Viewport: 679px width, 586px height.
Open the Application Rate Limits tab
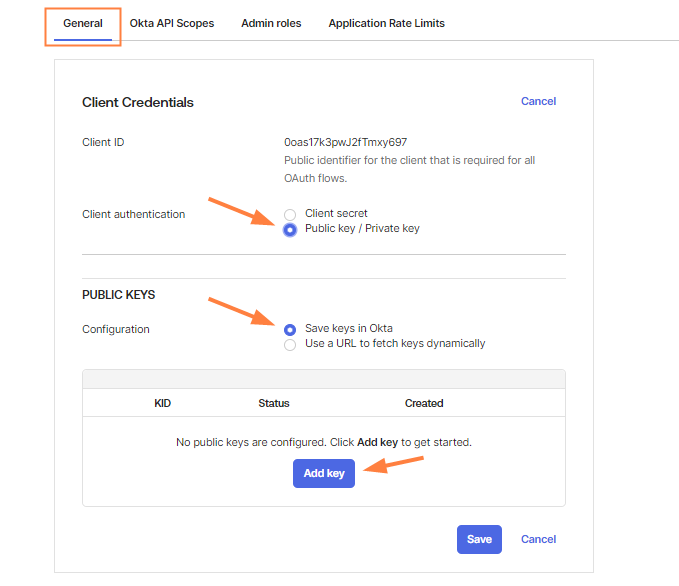point(386,23)
